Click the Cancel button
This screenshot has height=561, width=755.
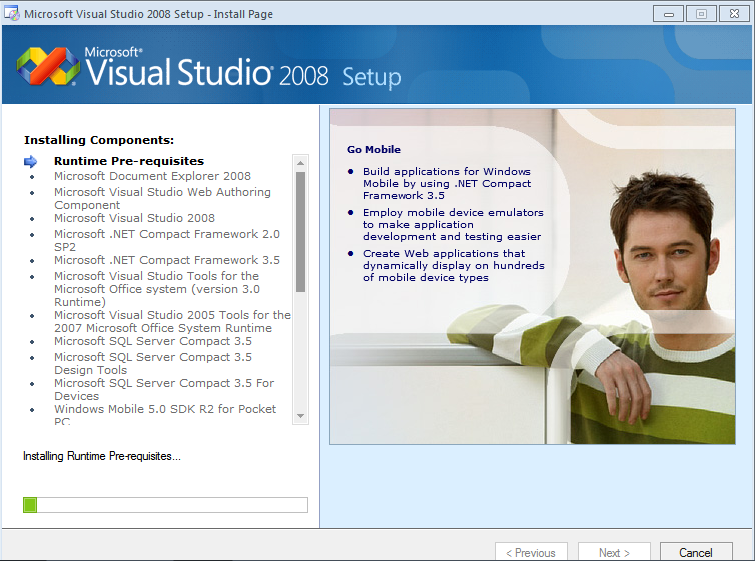(696, 552)
